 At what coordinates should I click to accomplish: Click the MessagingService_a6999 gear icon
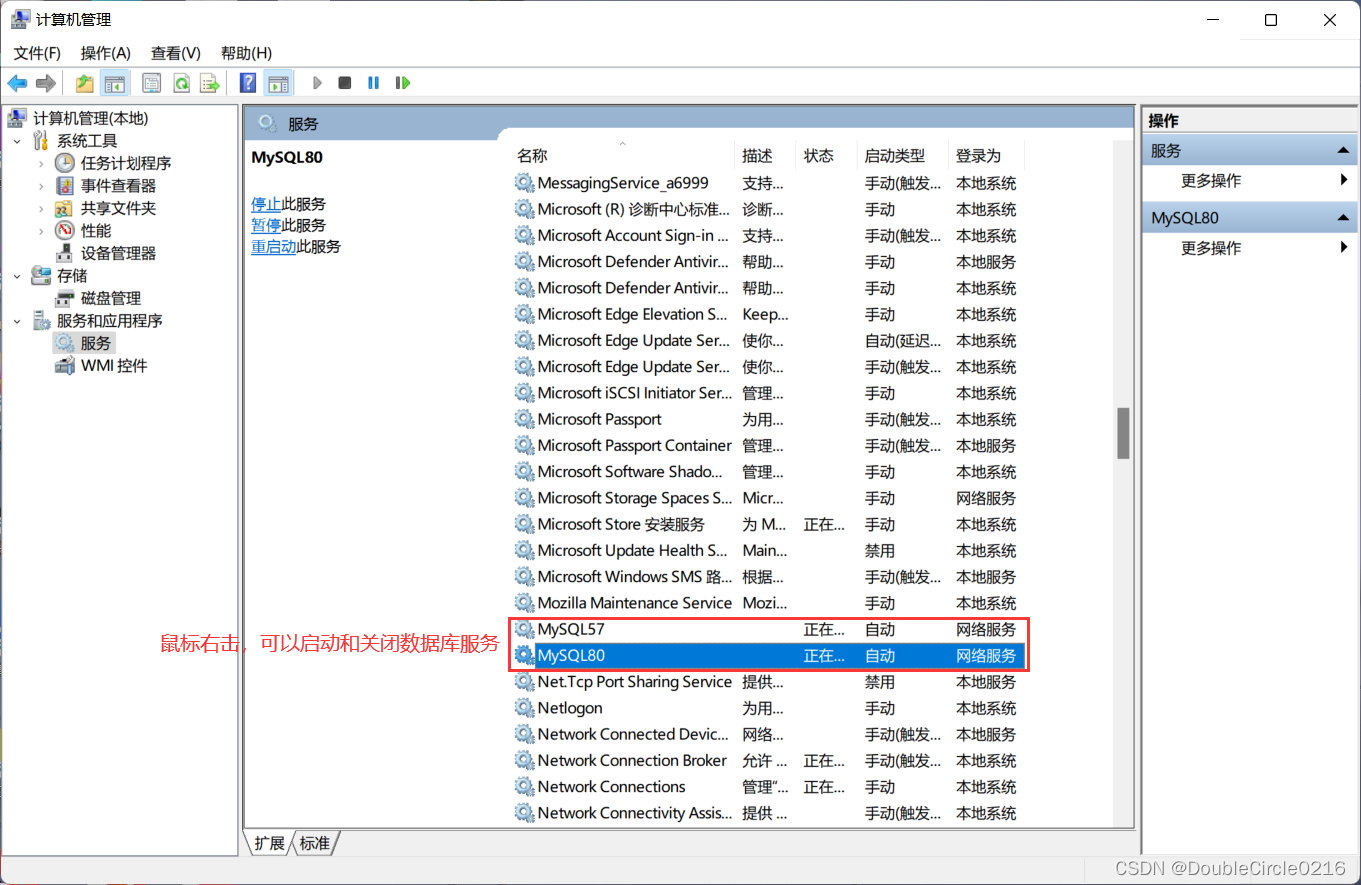pos(524,183)
